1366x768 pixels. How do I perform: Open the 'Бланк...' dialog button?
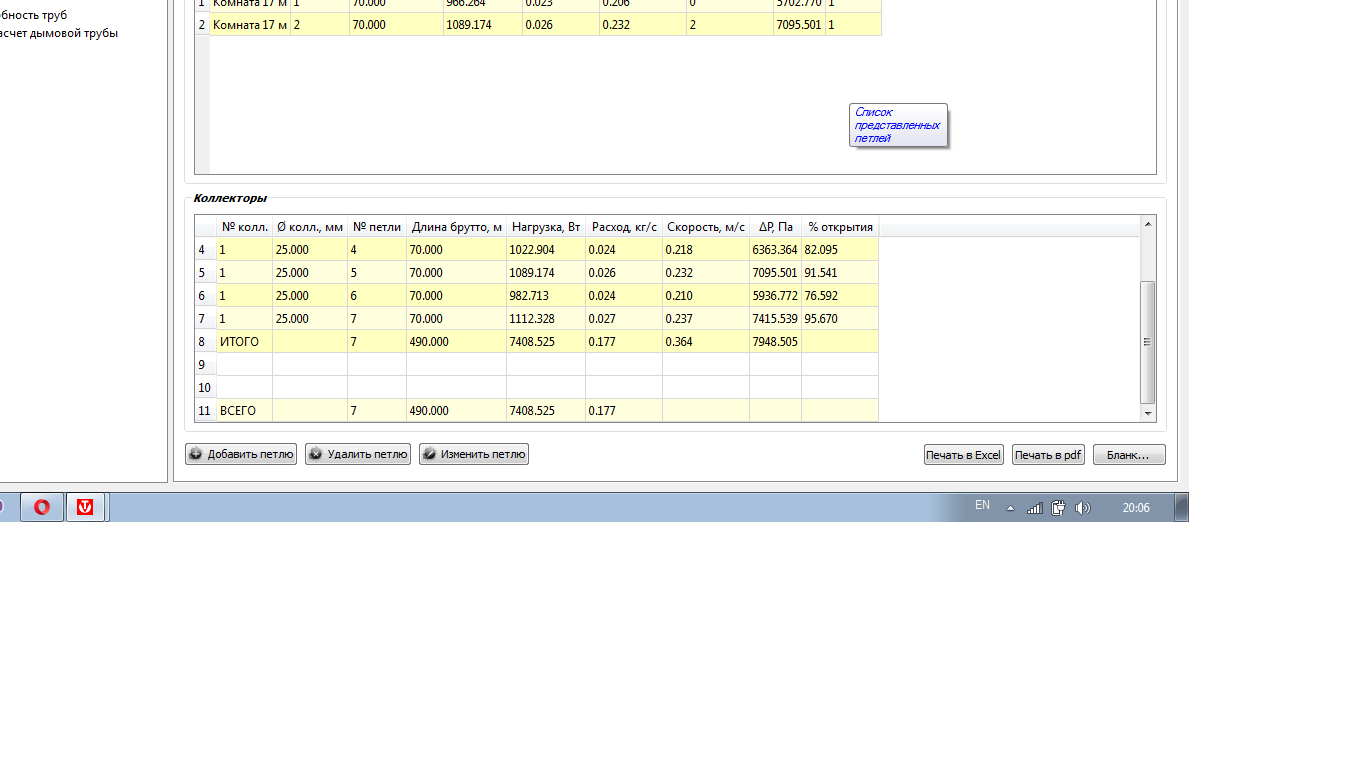(x=1128, y=455)
